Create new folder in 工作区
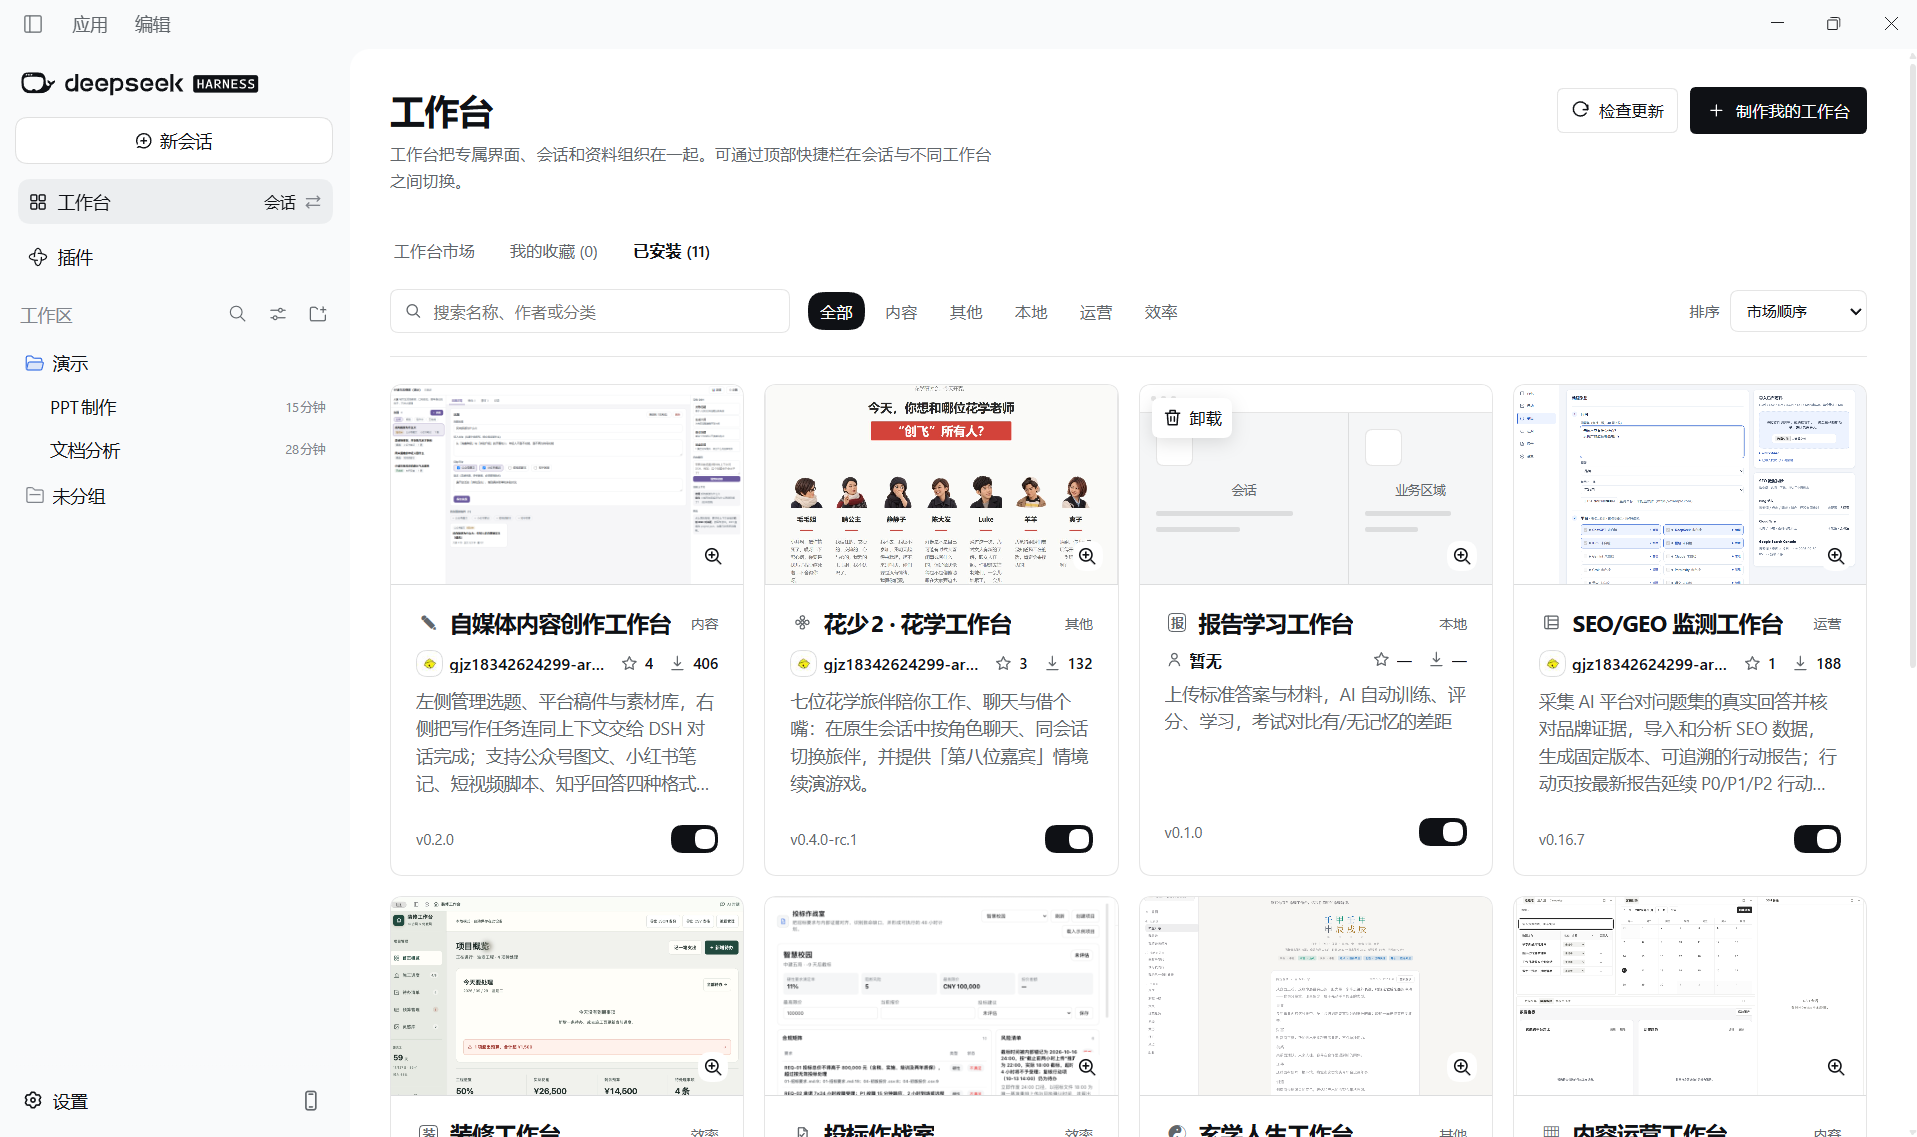 318,314
